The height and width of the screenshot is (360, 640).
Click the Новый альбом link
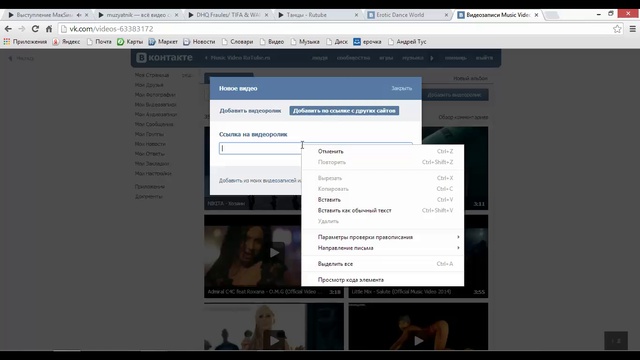click(470, 78)
